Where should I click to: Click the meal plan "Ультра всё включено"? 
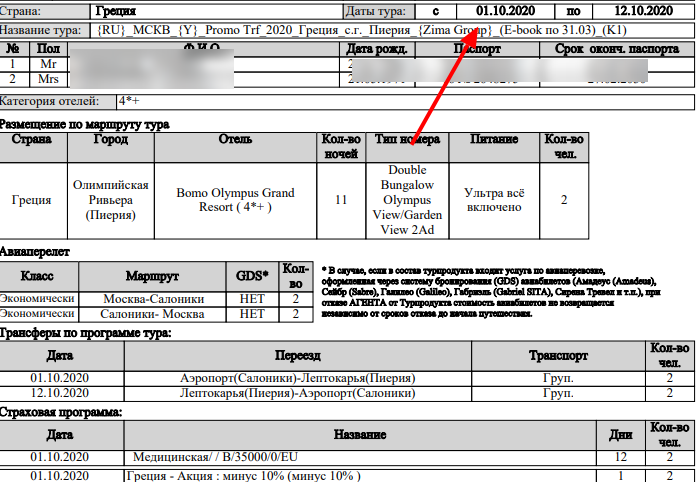click(494, 200)
